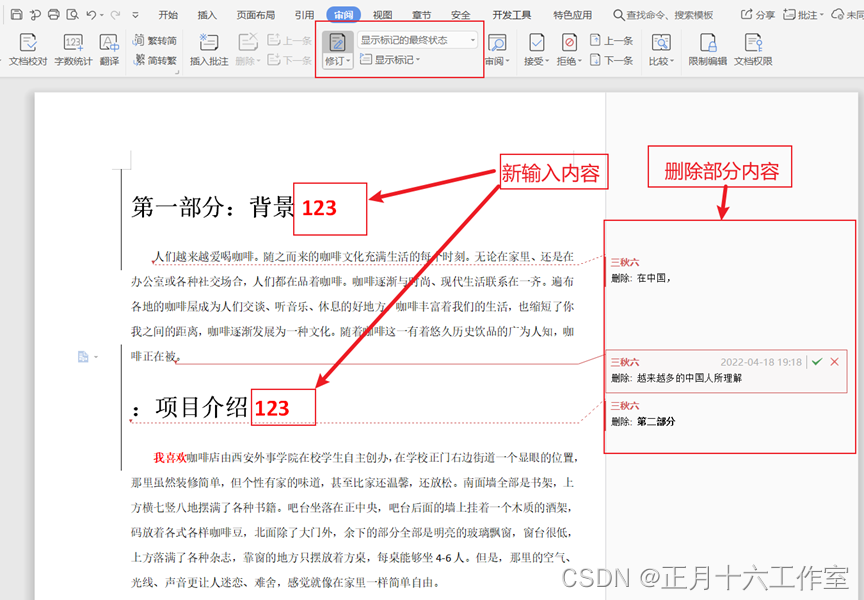Open 限制编辑 restrict editing

point(708,49)
